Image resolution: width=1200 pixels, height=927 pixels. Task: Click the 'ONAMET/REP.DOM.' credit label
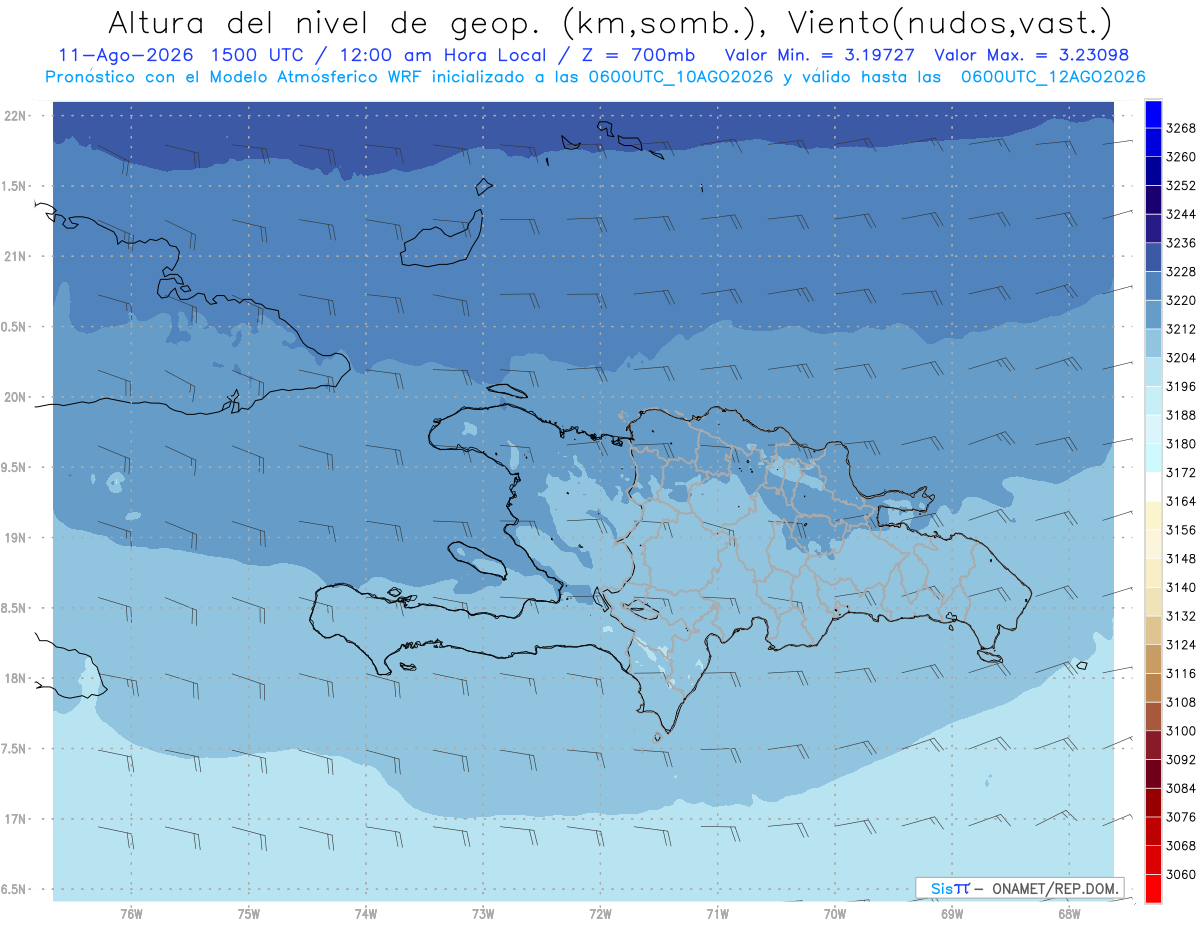pos(1056,888)
